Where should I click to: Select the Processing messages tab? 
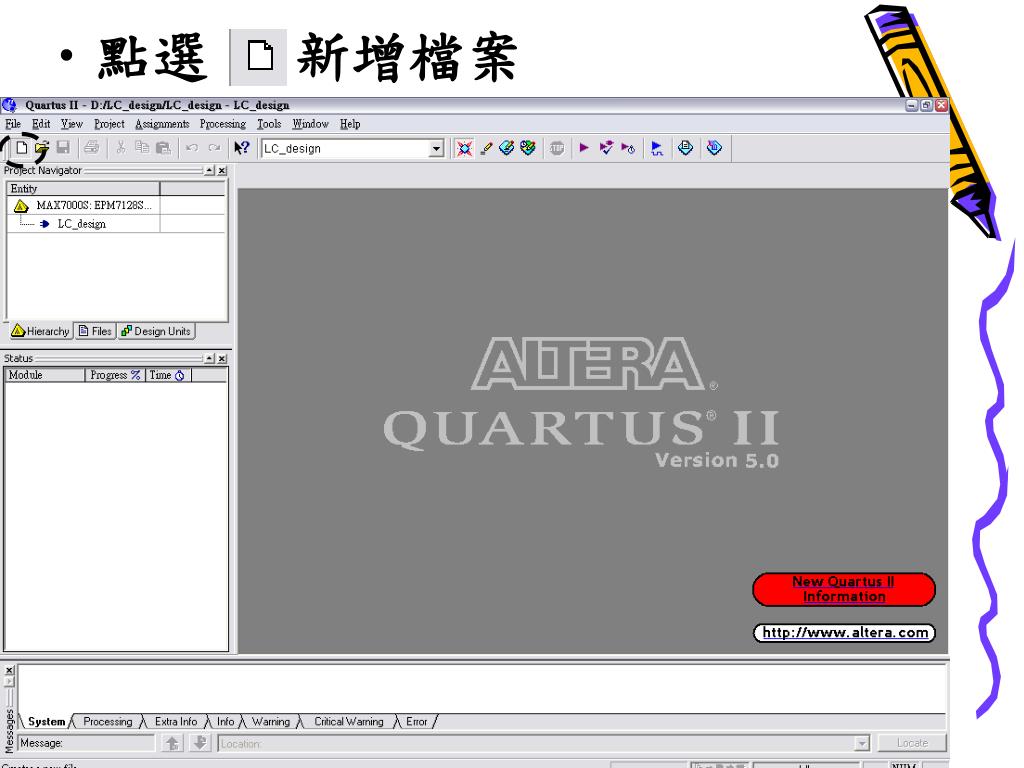click(108, 722)
